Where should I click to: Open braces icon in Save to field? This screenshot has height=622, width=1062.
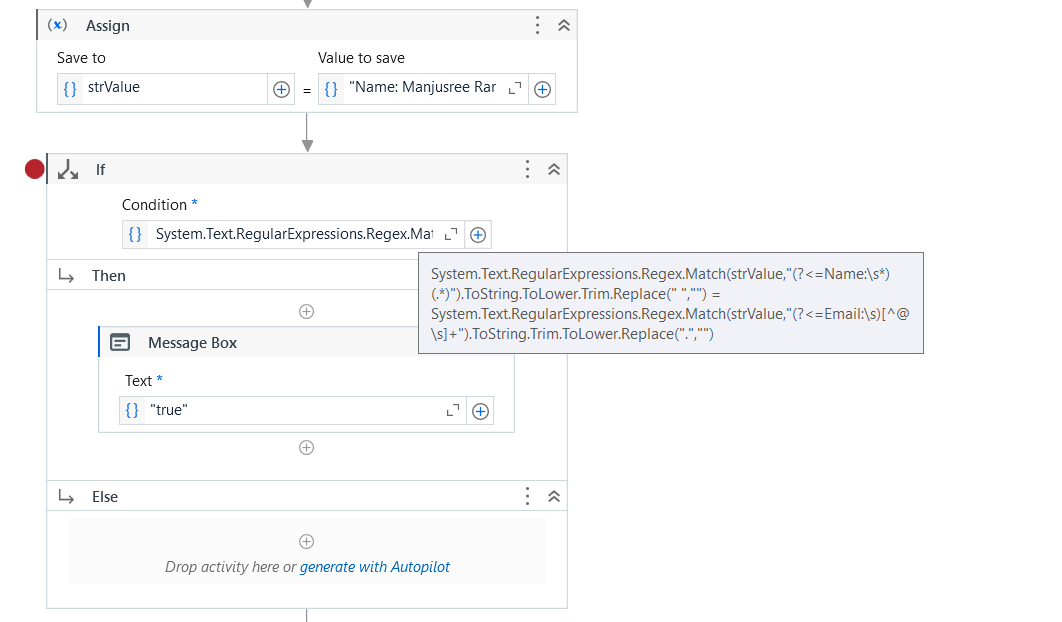coord(70,89)
